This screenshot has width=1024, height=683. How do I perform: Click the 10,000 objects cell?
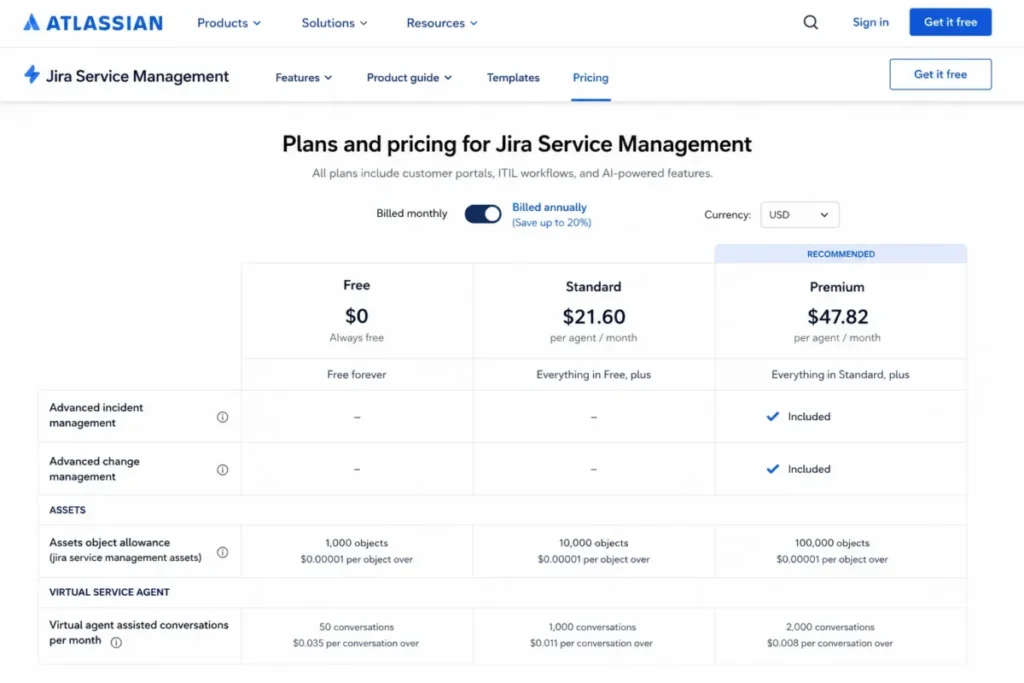click(594, 543)
